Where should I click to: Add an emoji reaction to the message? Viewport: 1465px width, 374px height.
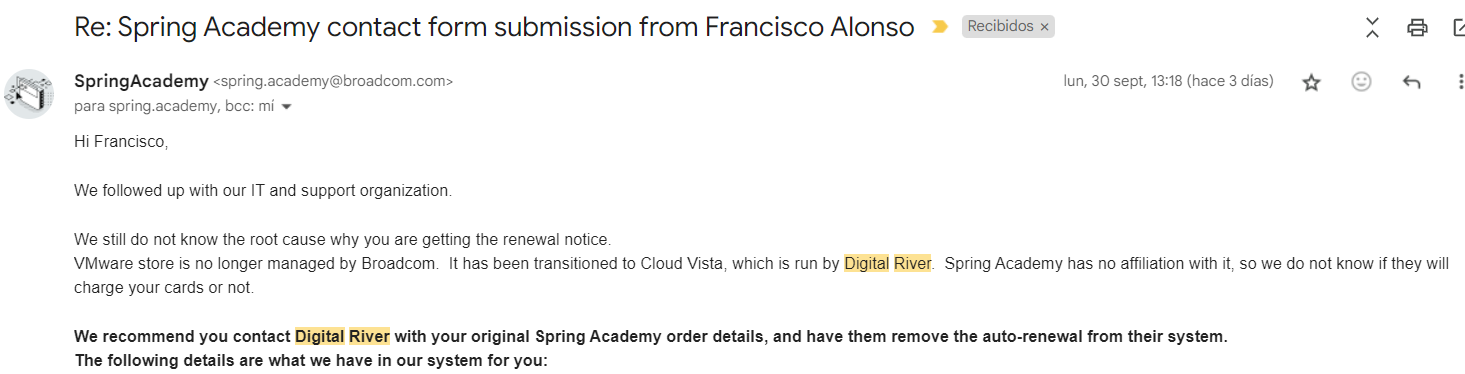click(1361, 82)
